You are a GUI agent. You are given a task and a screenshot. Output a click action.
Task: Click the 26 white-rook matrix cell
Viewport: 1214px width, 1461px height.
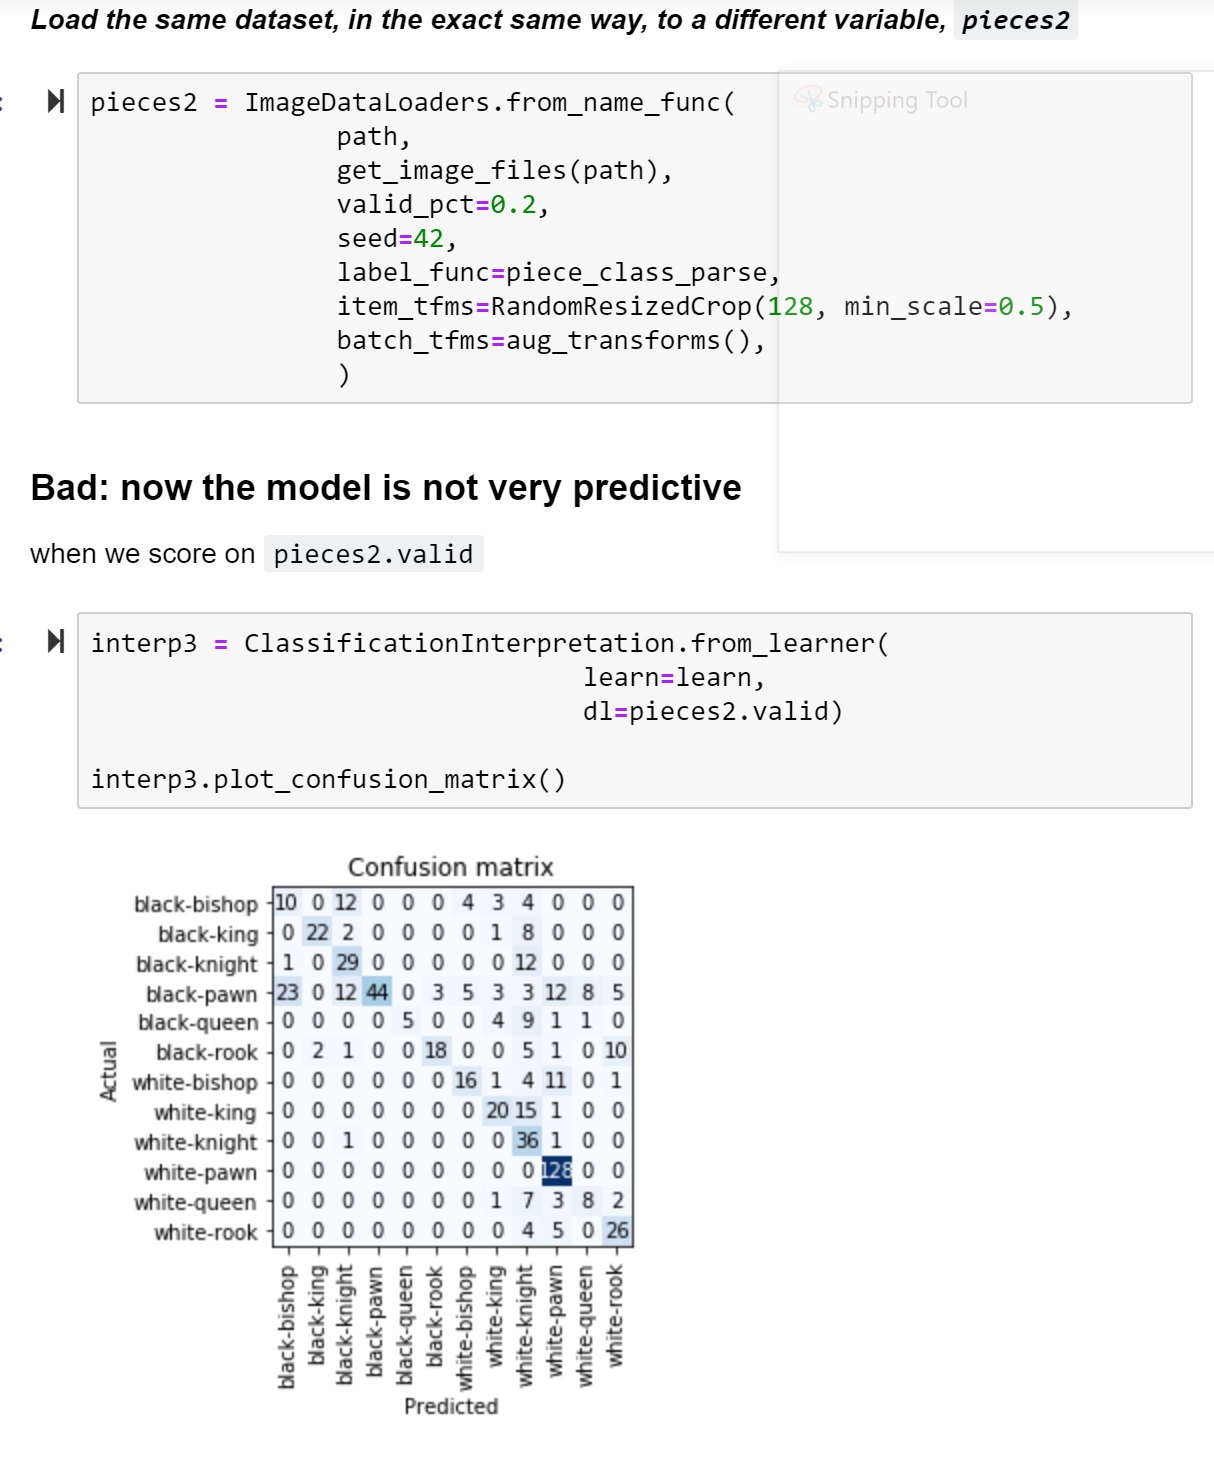pos(617,1230)
